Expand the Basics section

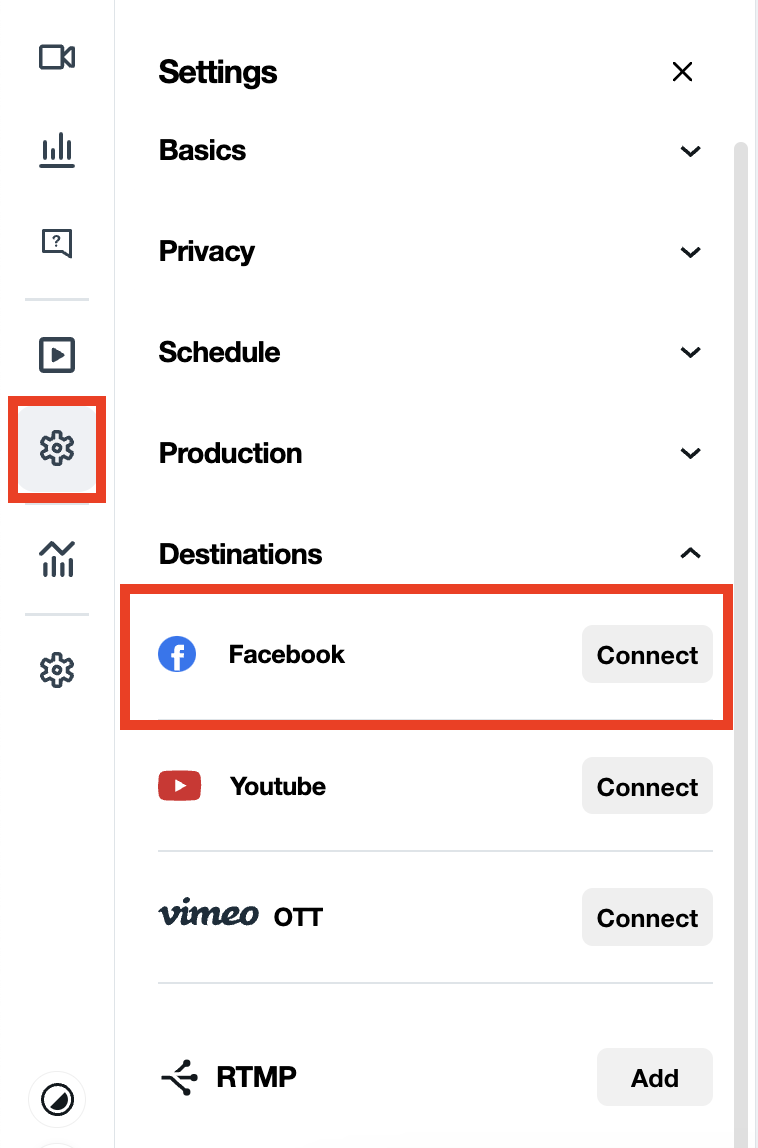(x=690, y=151)
